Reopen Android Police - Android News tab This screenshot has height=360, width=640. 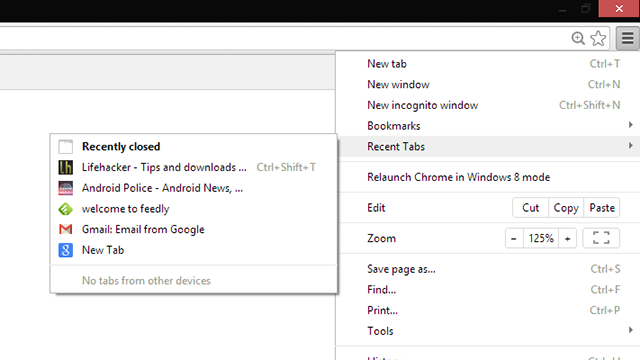tap(194, 188)
